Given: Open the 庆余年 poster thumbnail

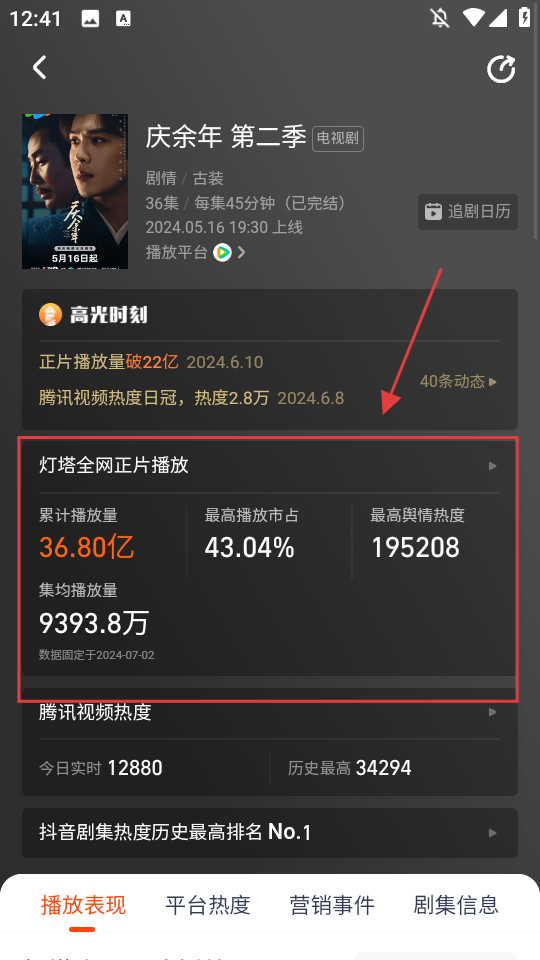Looking at the screenshot, I should coord(75,191).
